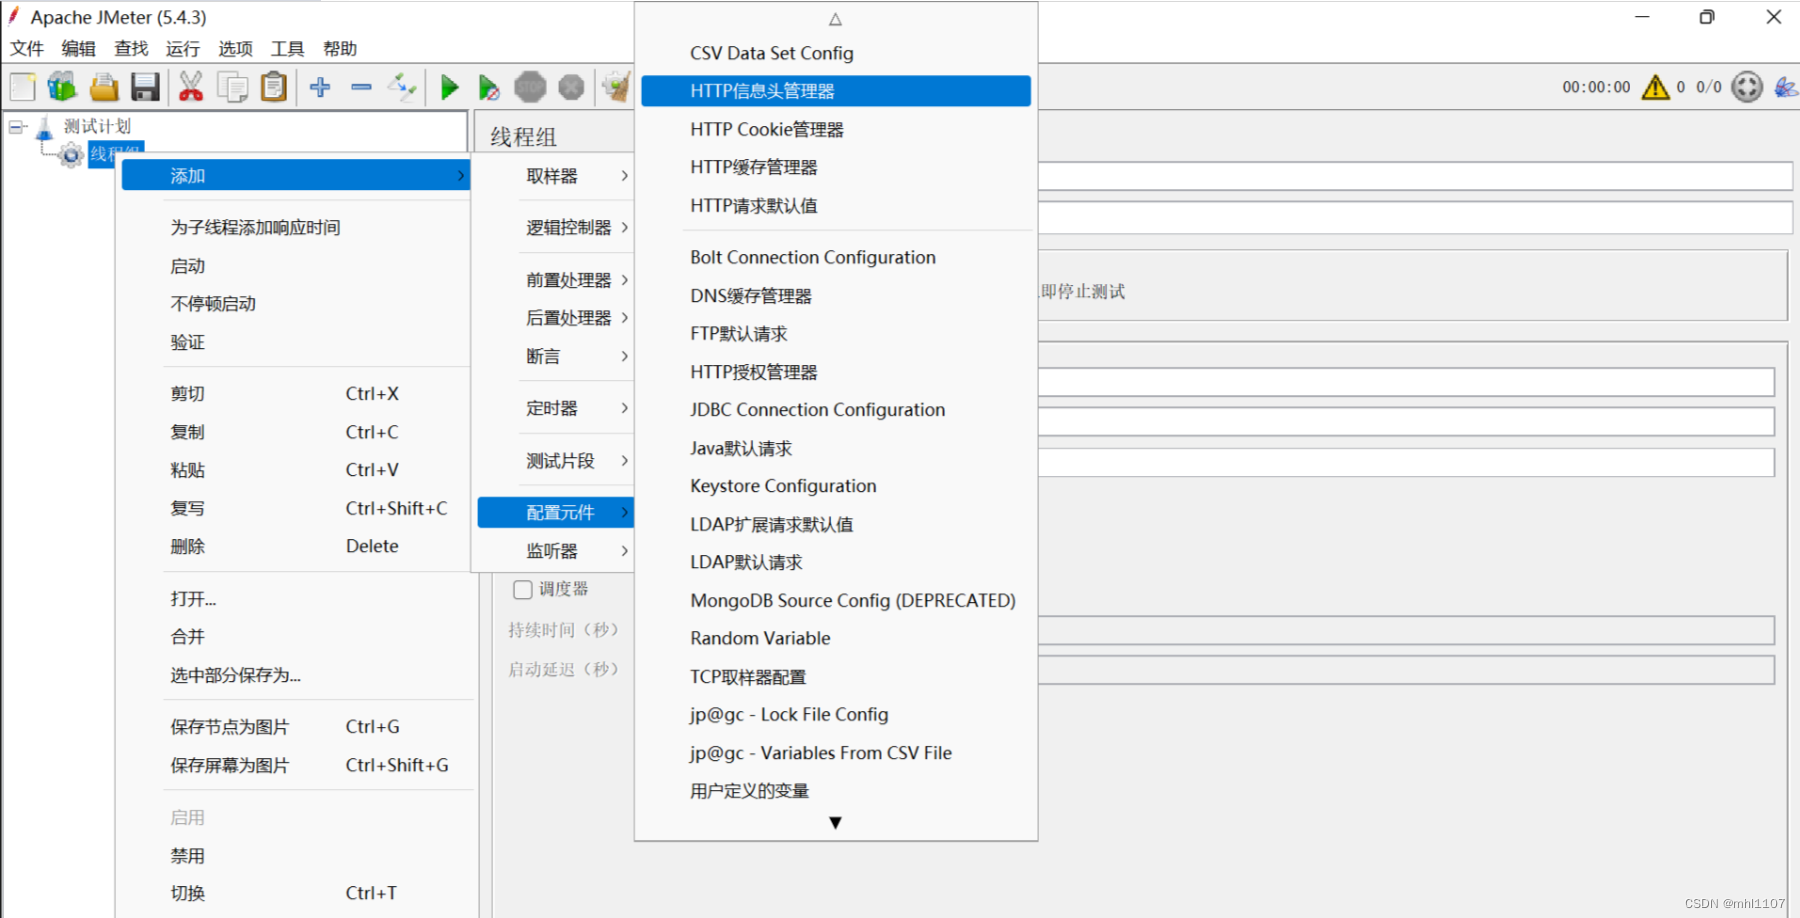1800x918 pixels.
Task: Expand the 后置处理器 submenu
Action: pos(555,318)
